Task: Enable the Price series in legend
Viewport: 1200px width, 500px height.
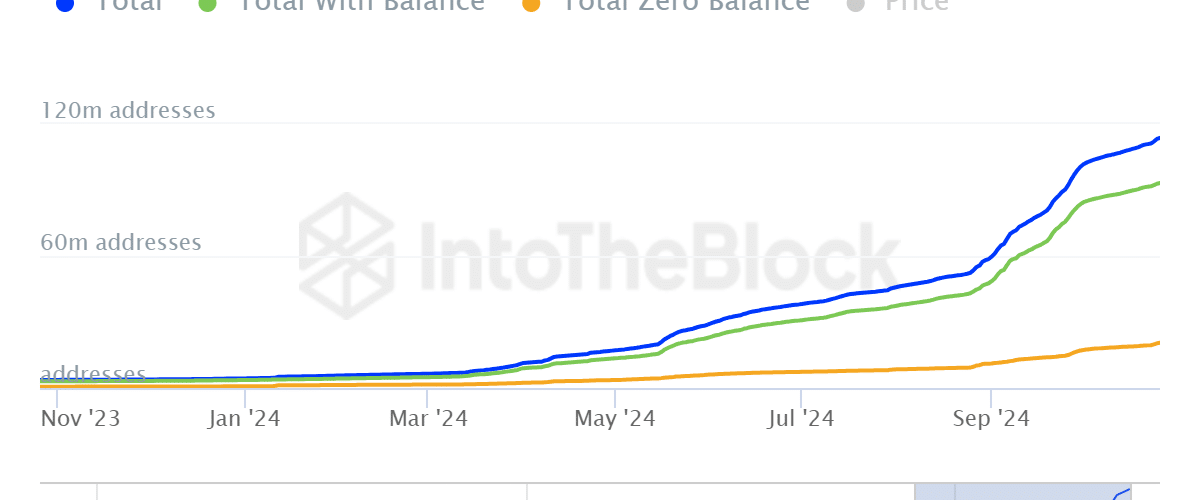Action: (917, 4)
